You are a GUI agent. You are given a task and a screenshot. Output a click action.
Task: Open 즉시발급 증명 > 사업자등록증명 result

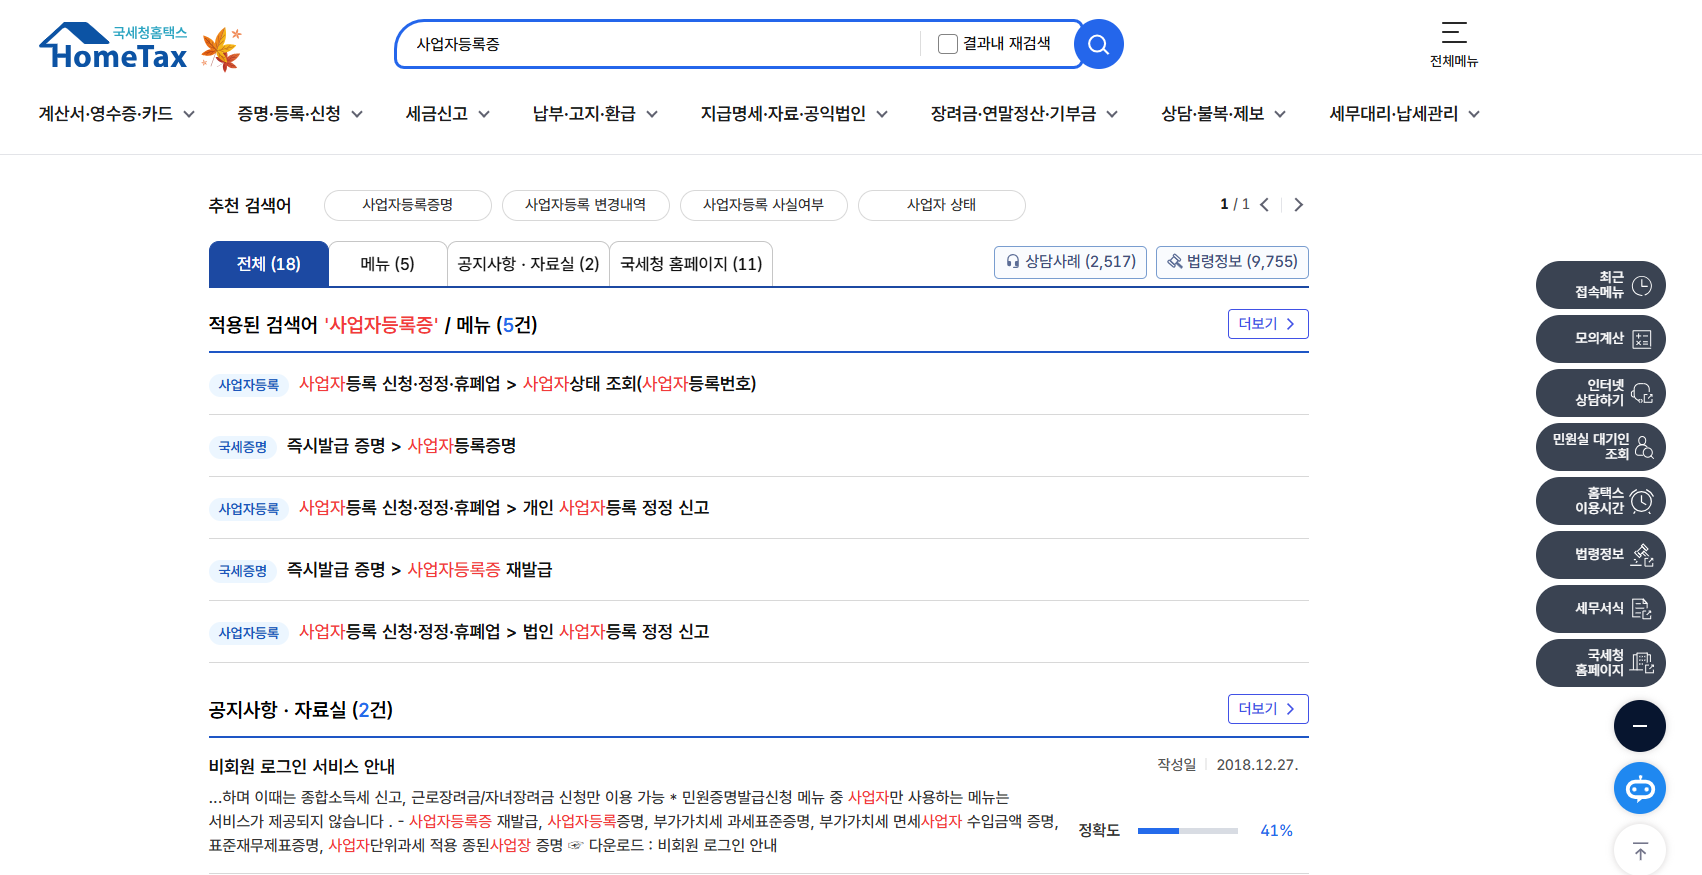point(401,446)
